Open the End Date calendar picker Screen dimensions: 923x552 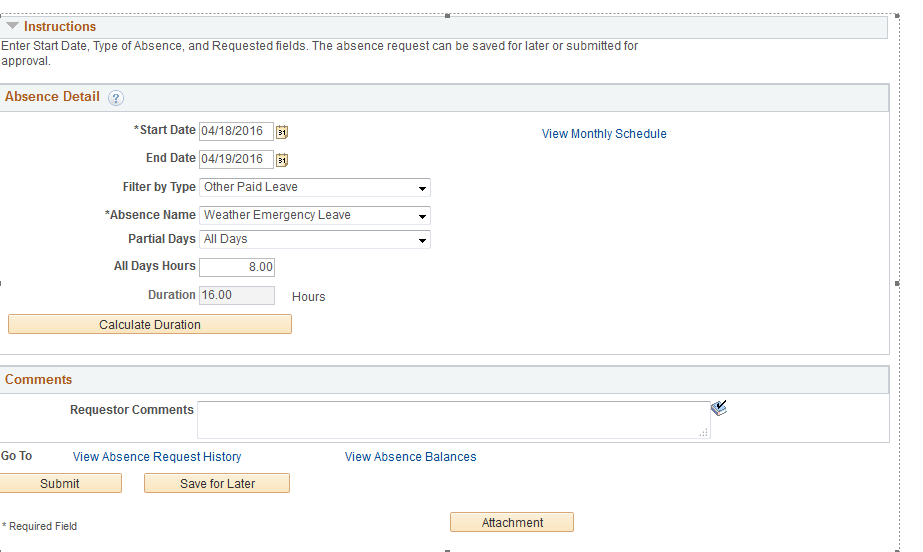pyautogui.click(x=282, y=159)
